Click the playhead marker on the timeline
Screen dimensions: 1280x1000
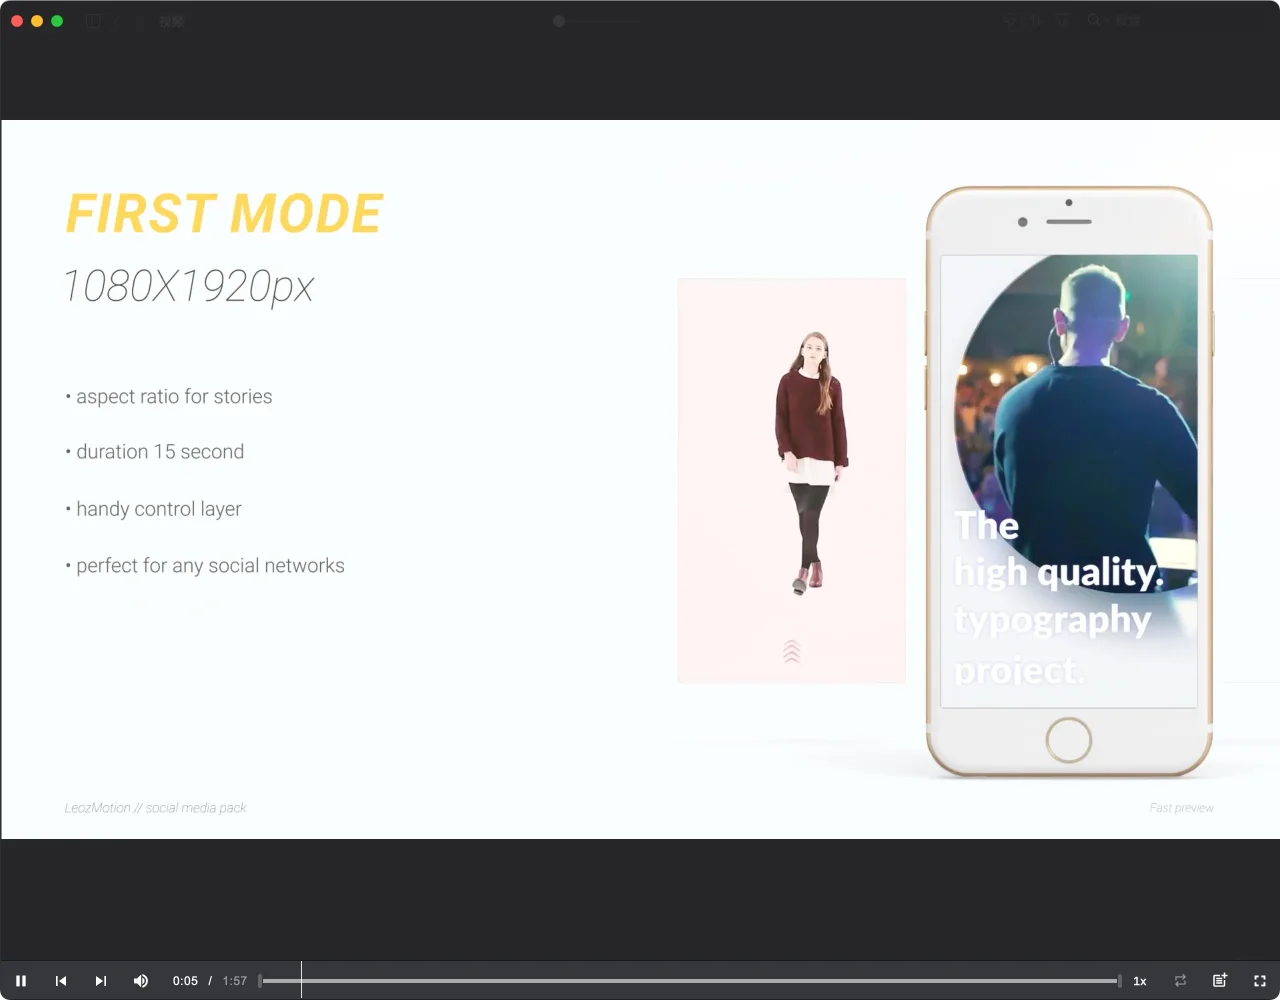(301, 980)
